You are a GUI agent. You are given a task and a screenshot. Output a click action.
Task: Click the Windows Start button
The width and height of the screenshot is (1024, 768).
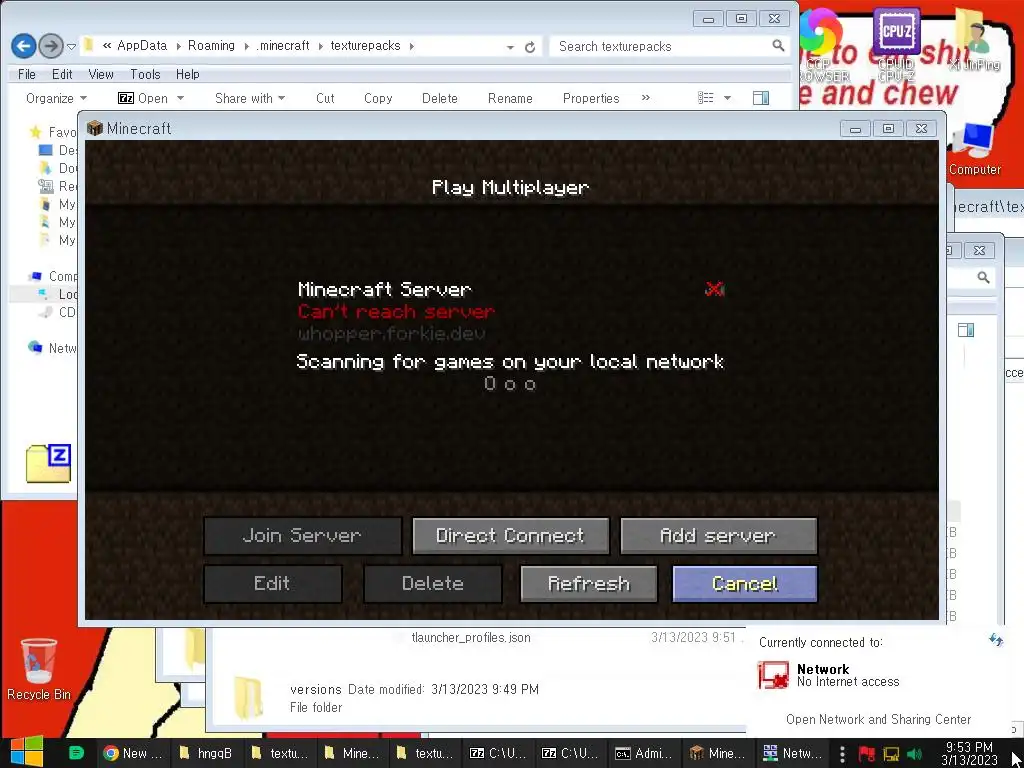coord(27,752)
